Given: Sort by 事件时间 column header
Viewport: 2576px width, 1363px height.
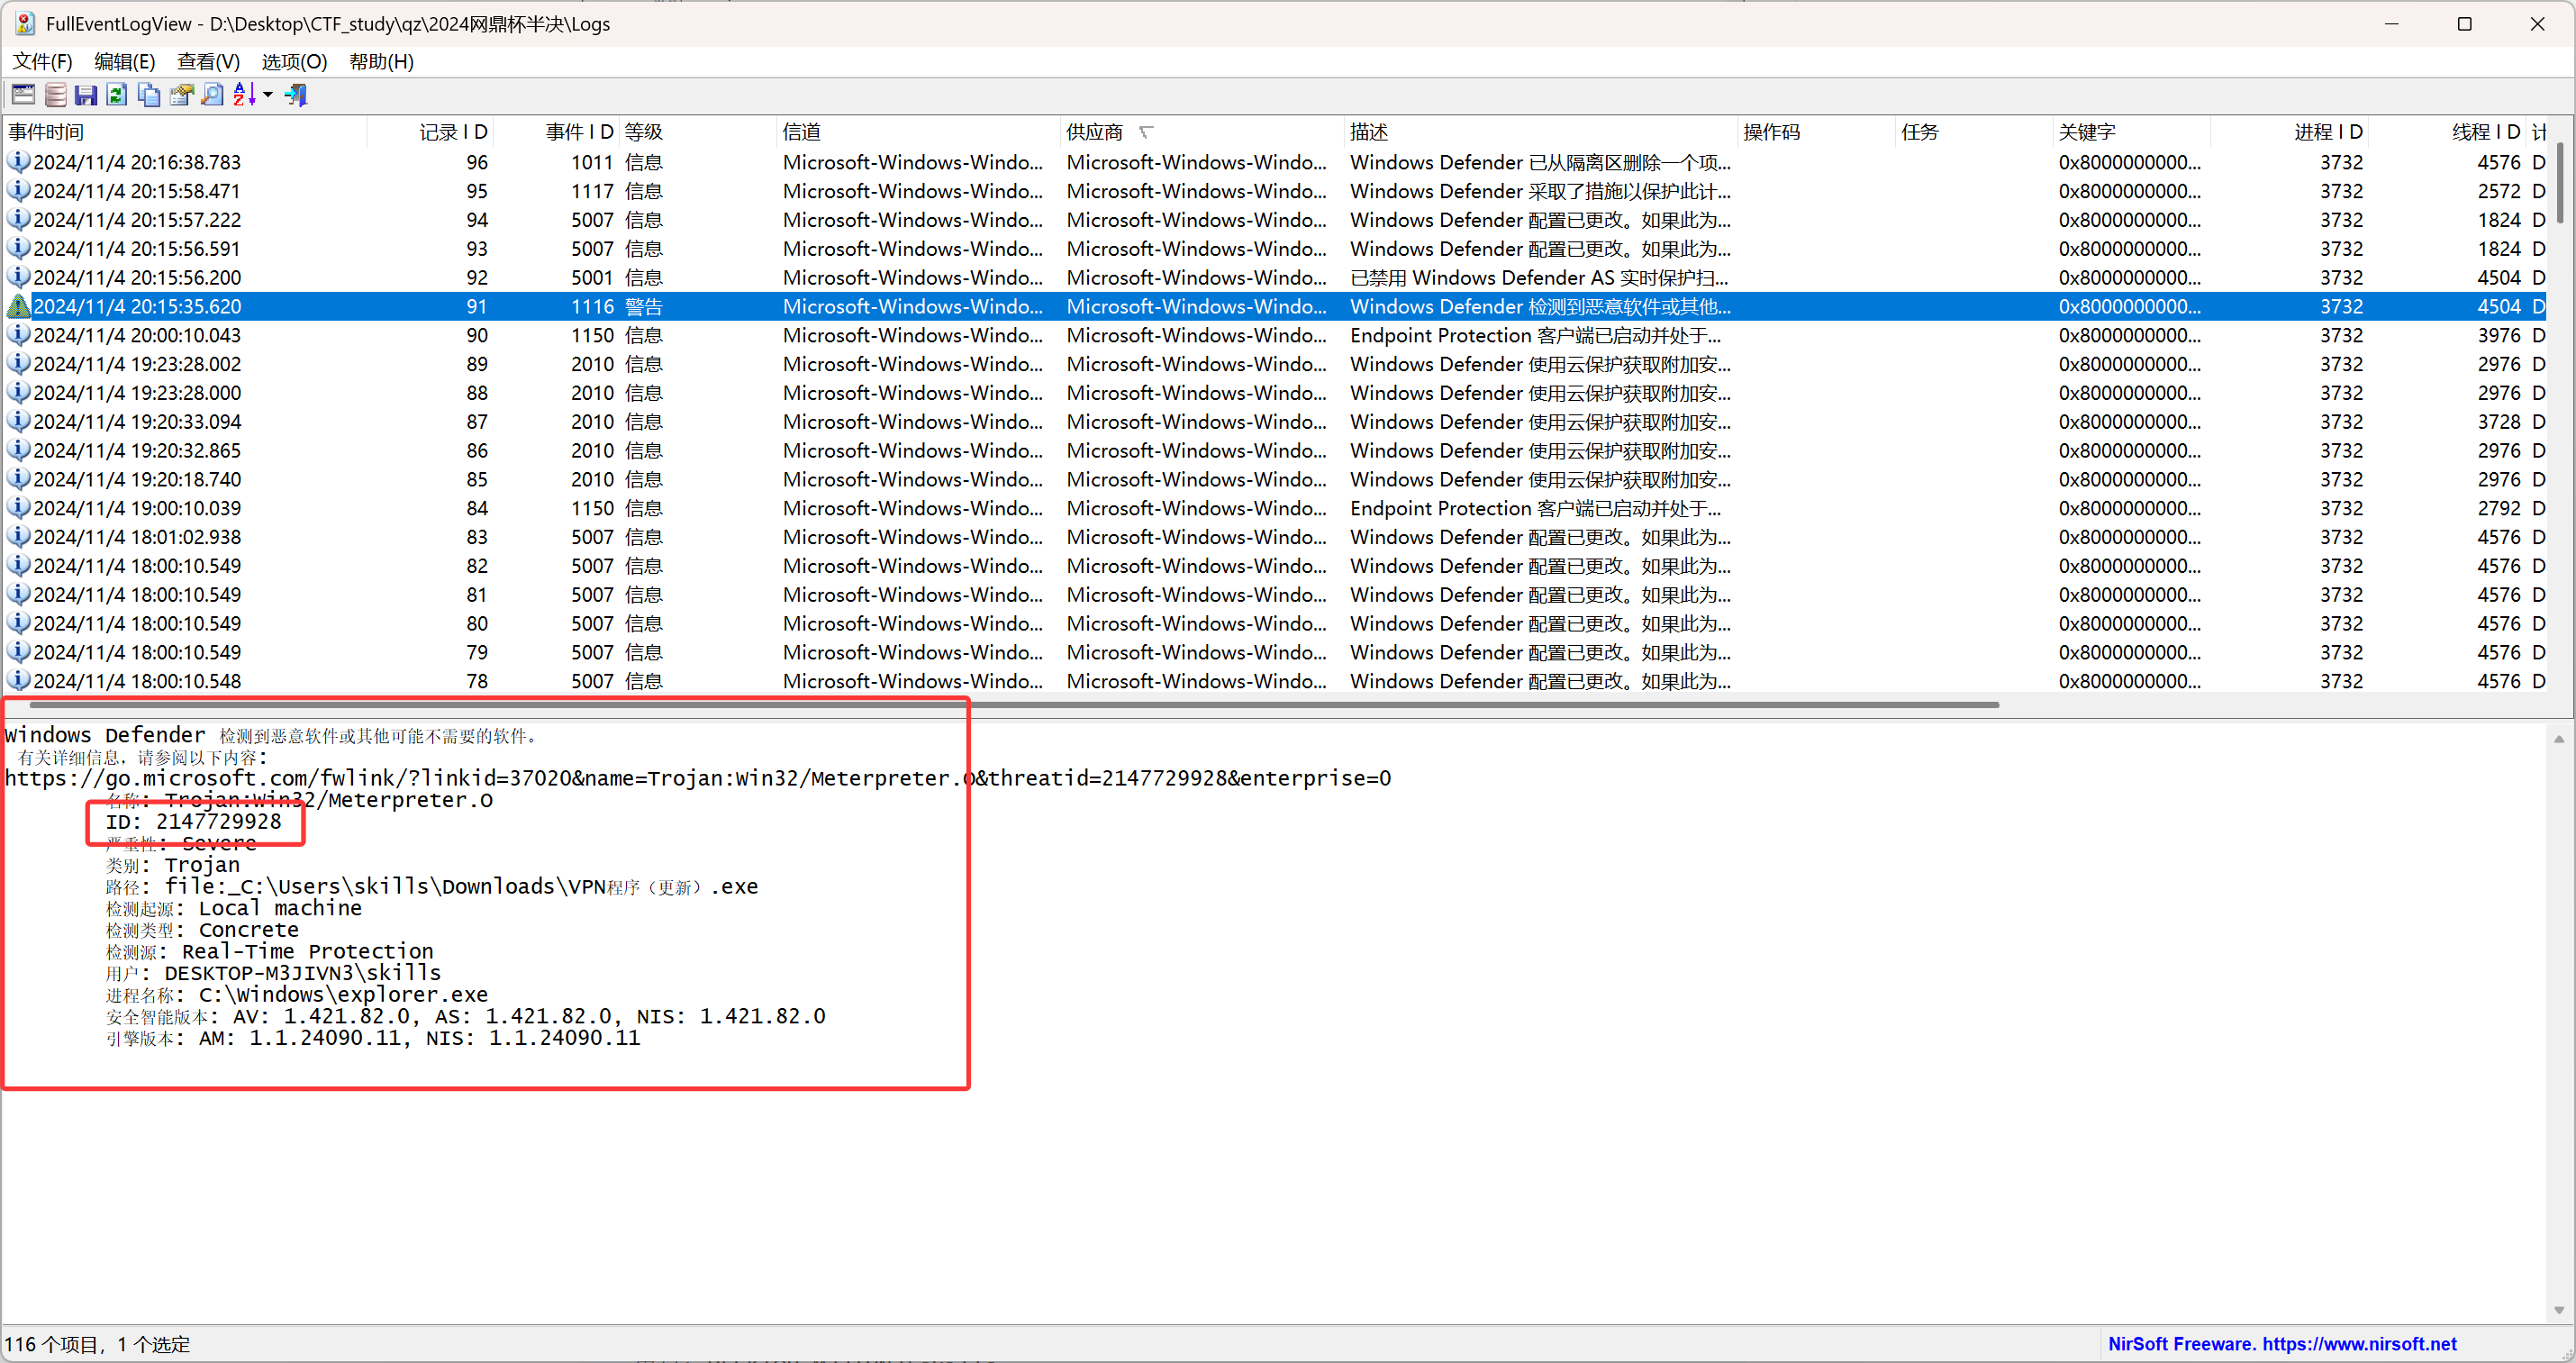Looking at the screenshot, I should coord(46,132).
